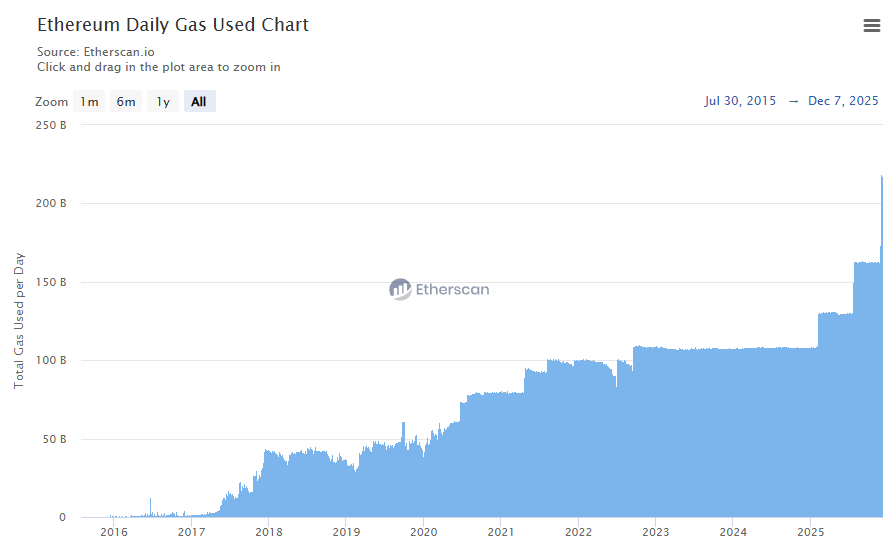Image resolution: width=896 pixels, height=555 pixels.
Task: Click the Dec 7, 2025 end date
Action: click(843, 101)
